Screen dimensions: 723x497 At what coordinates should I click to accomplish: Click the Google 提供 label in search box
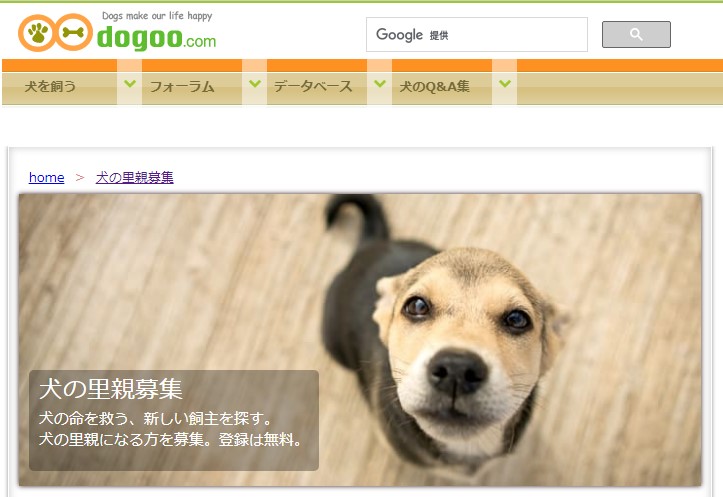(x=412, y=35)
